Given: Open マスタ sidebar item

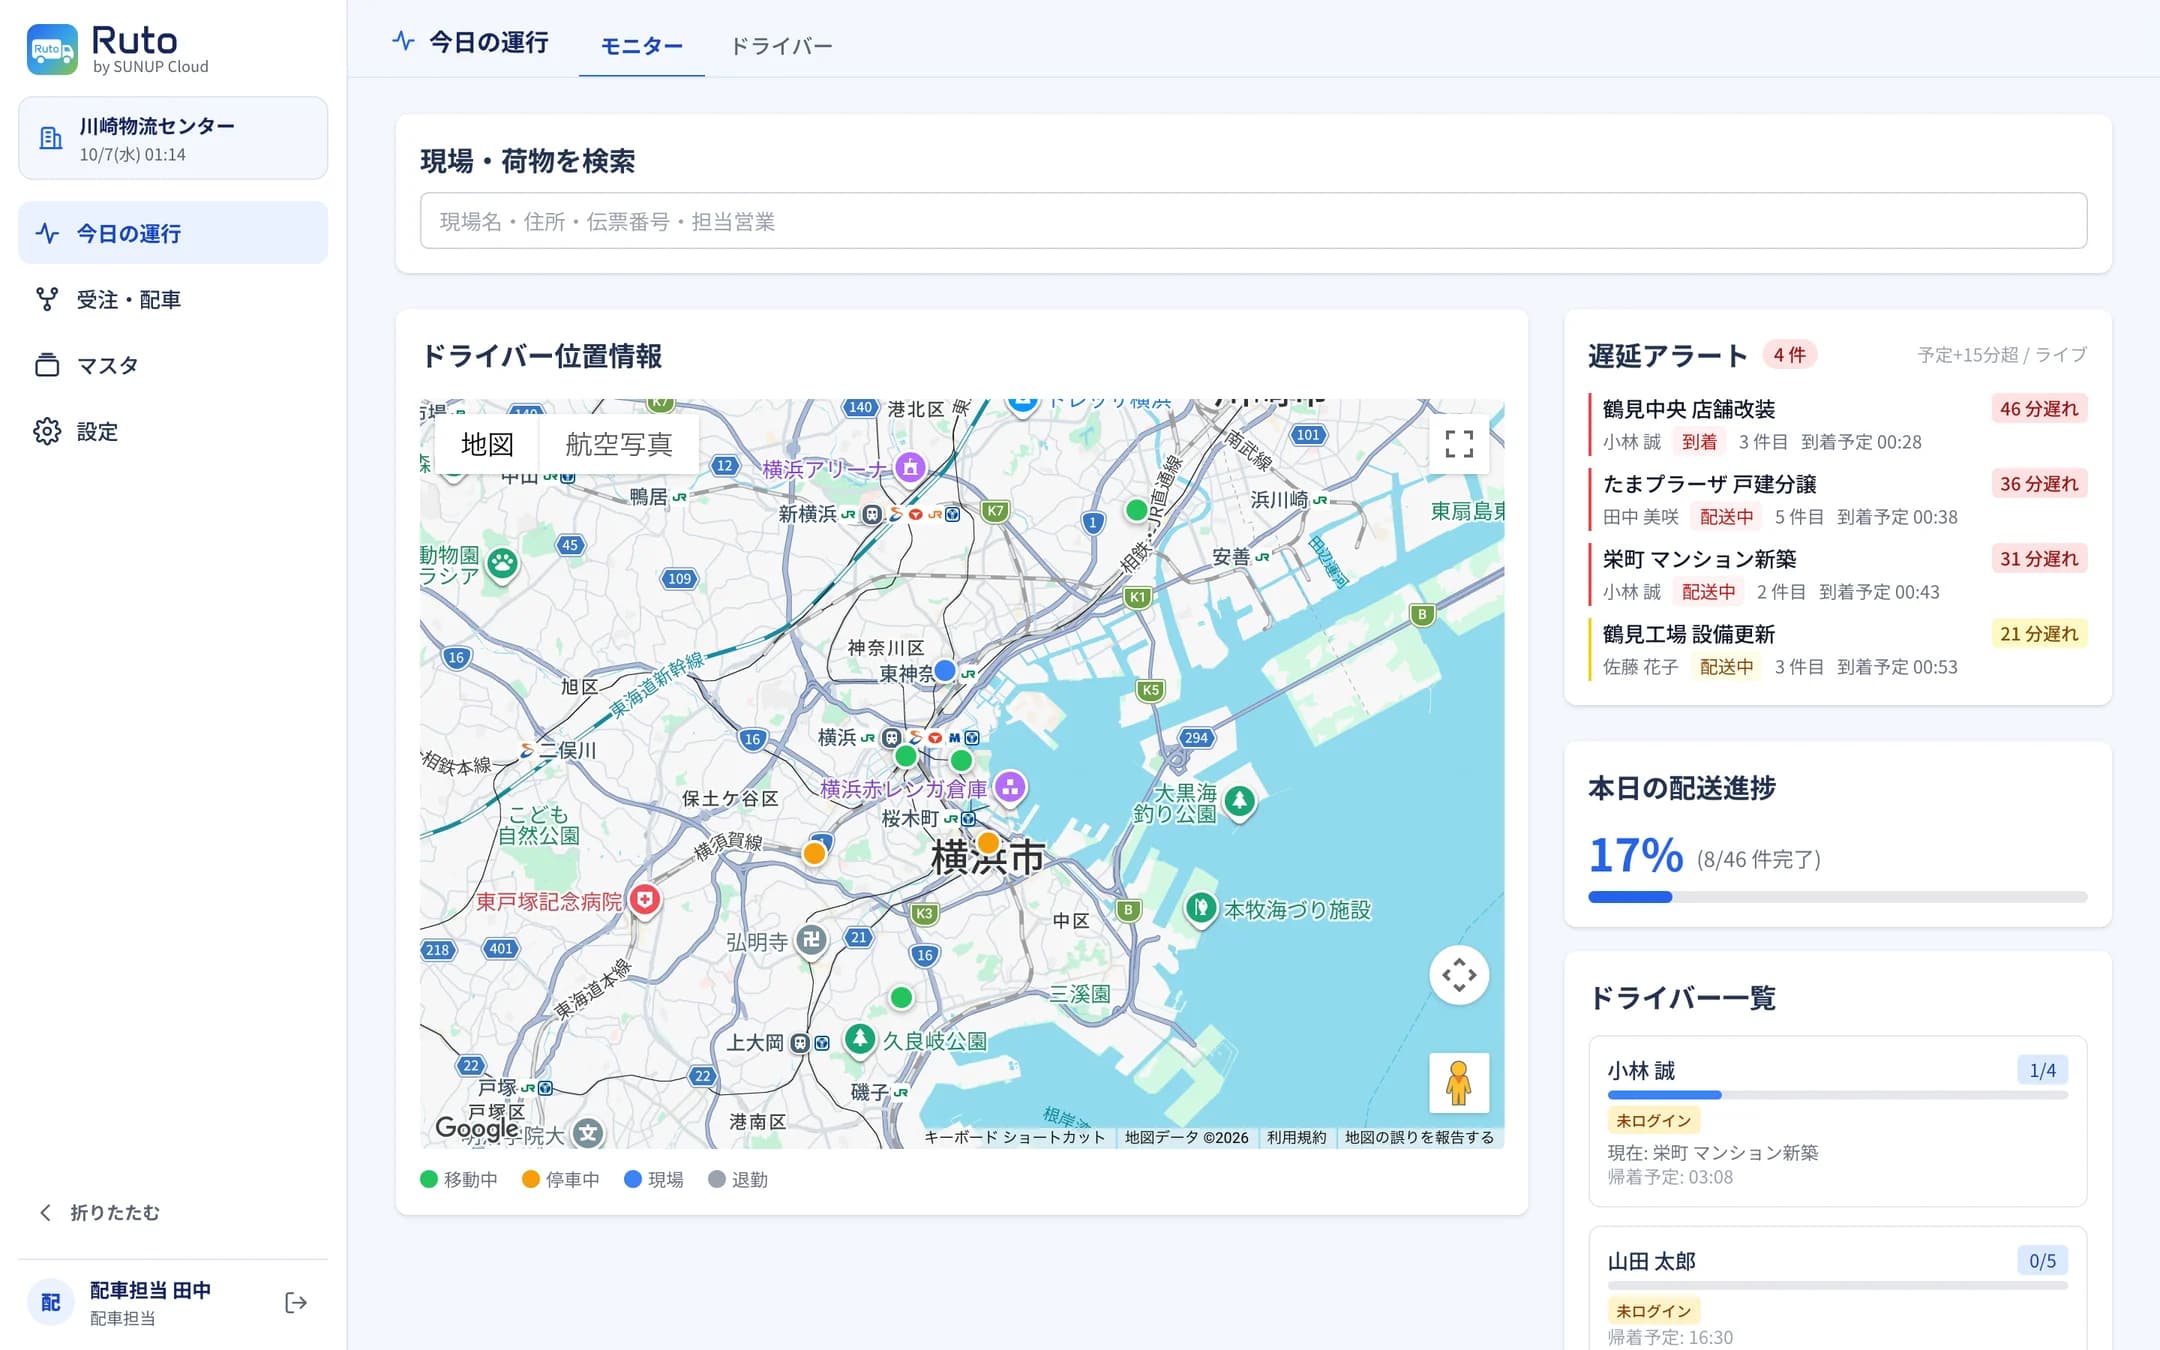Looking at the screenshot, I should point(173,365).
